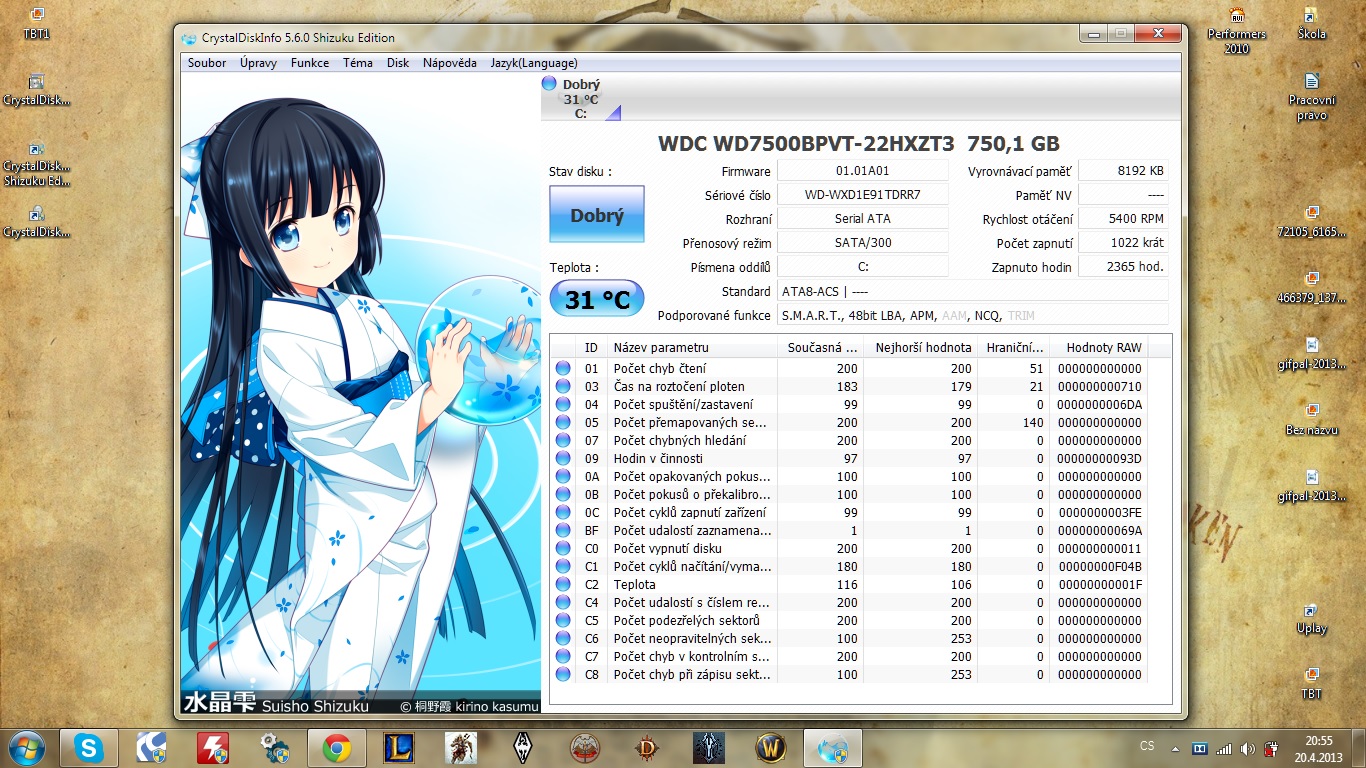This screenshot has width=1366, height=768.
Task: Click the status orb for row C5
Action: click(563, 621)
